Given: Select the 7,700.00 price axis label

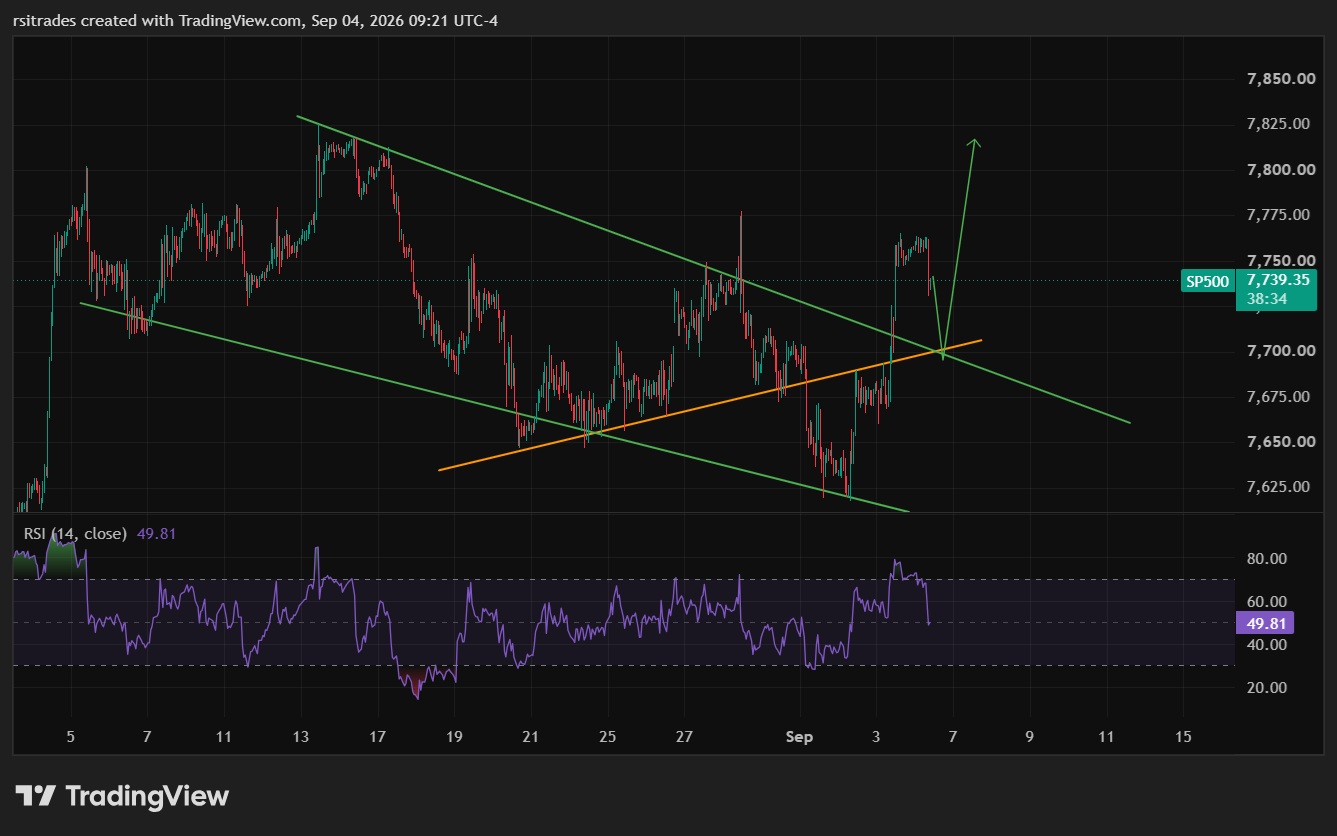Looking at the screenshot, I should [1280, 351].
